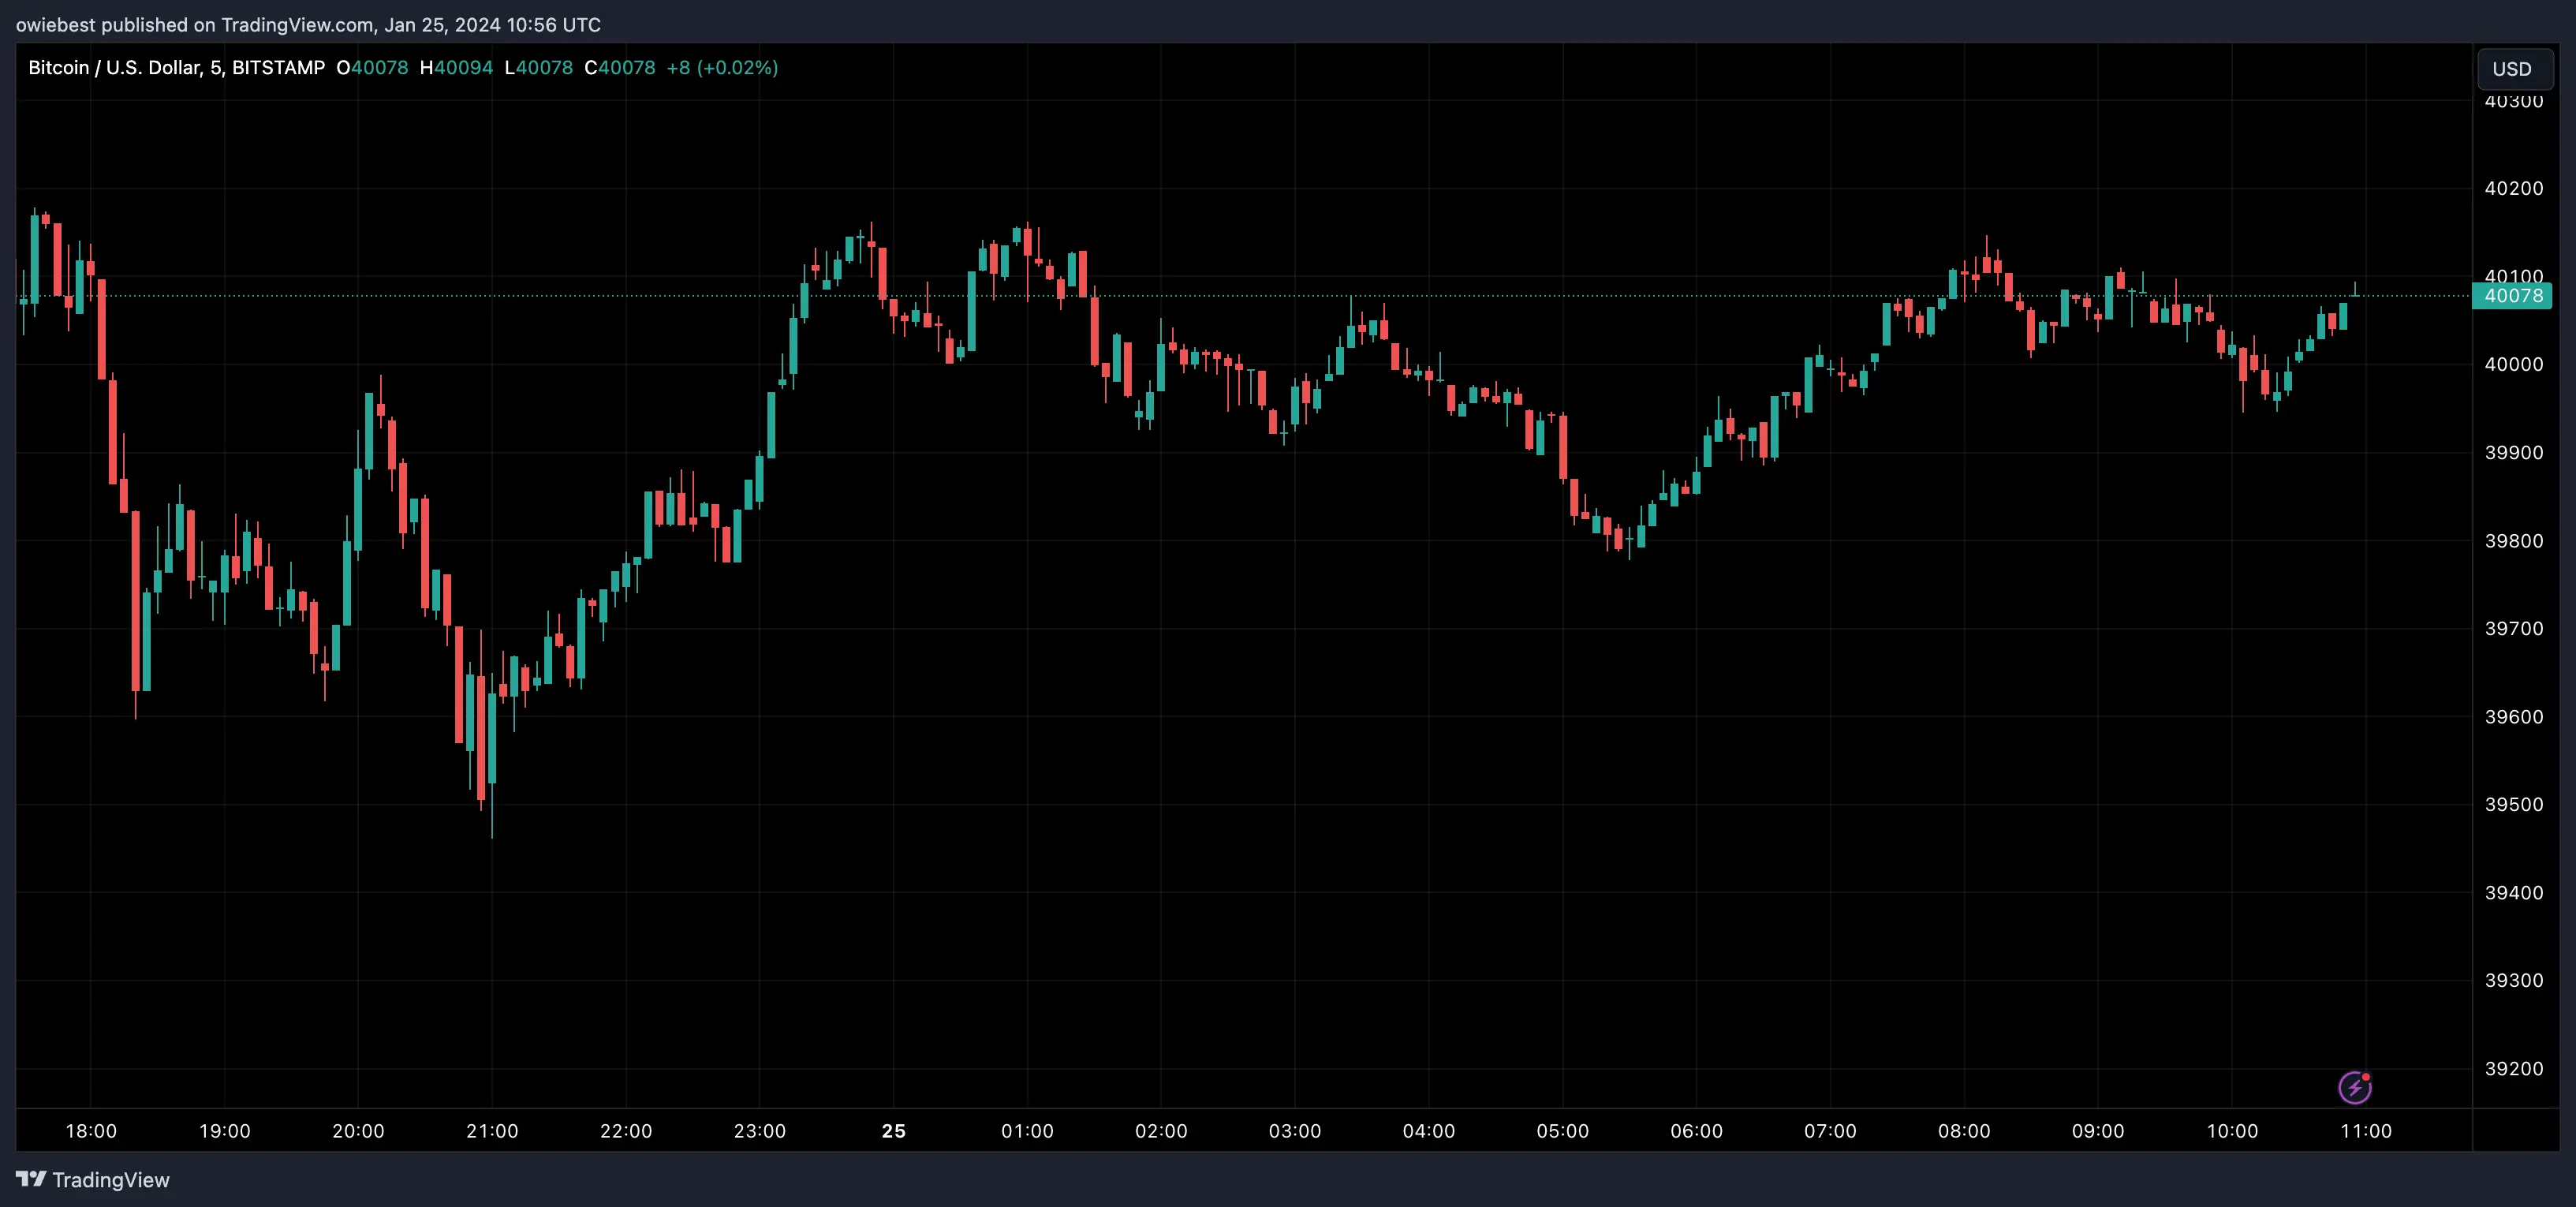
Task: Click the O40078 open value in legend
Action: coord(372,68)
